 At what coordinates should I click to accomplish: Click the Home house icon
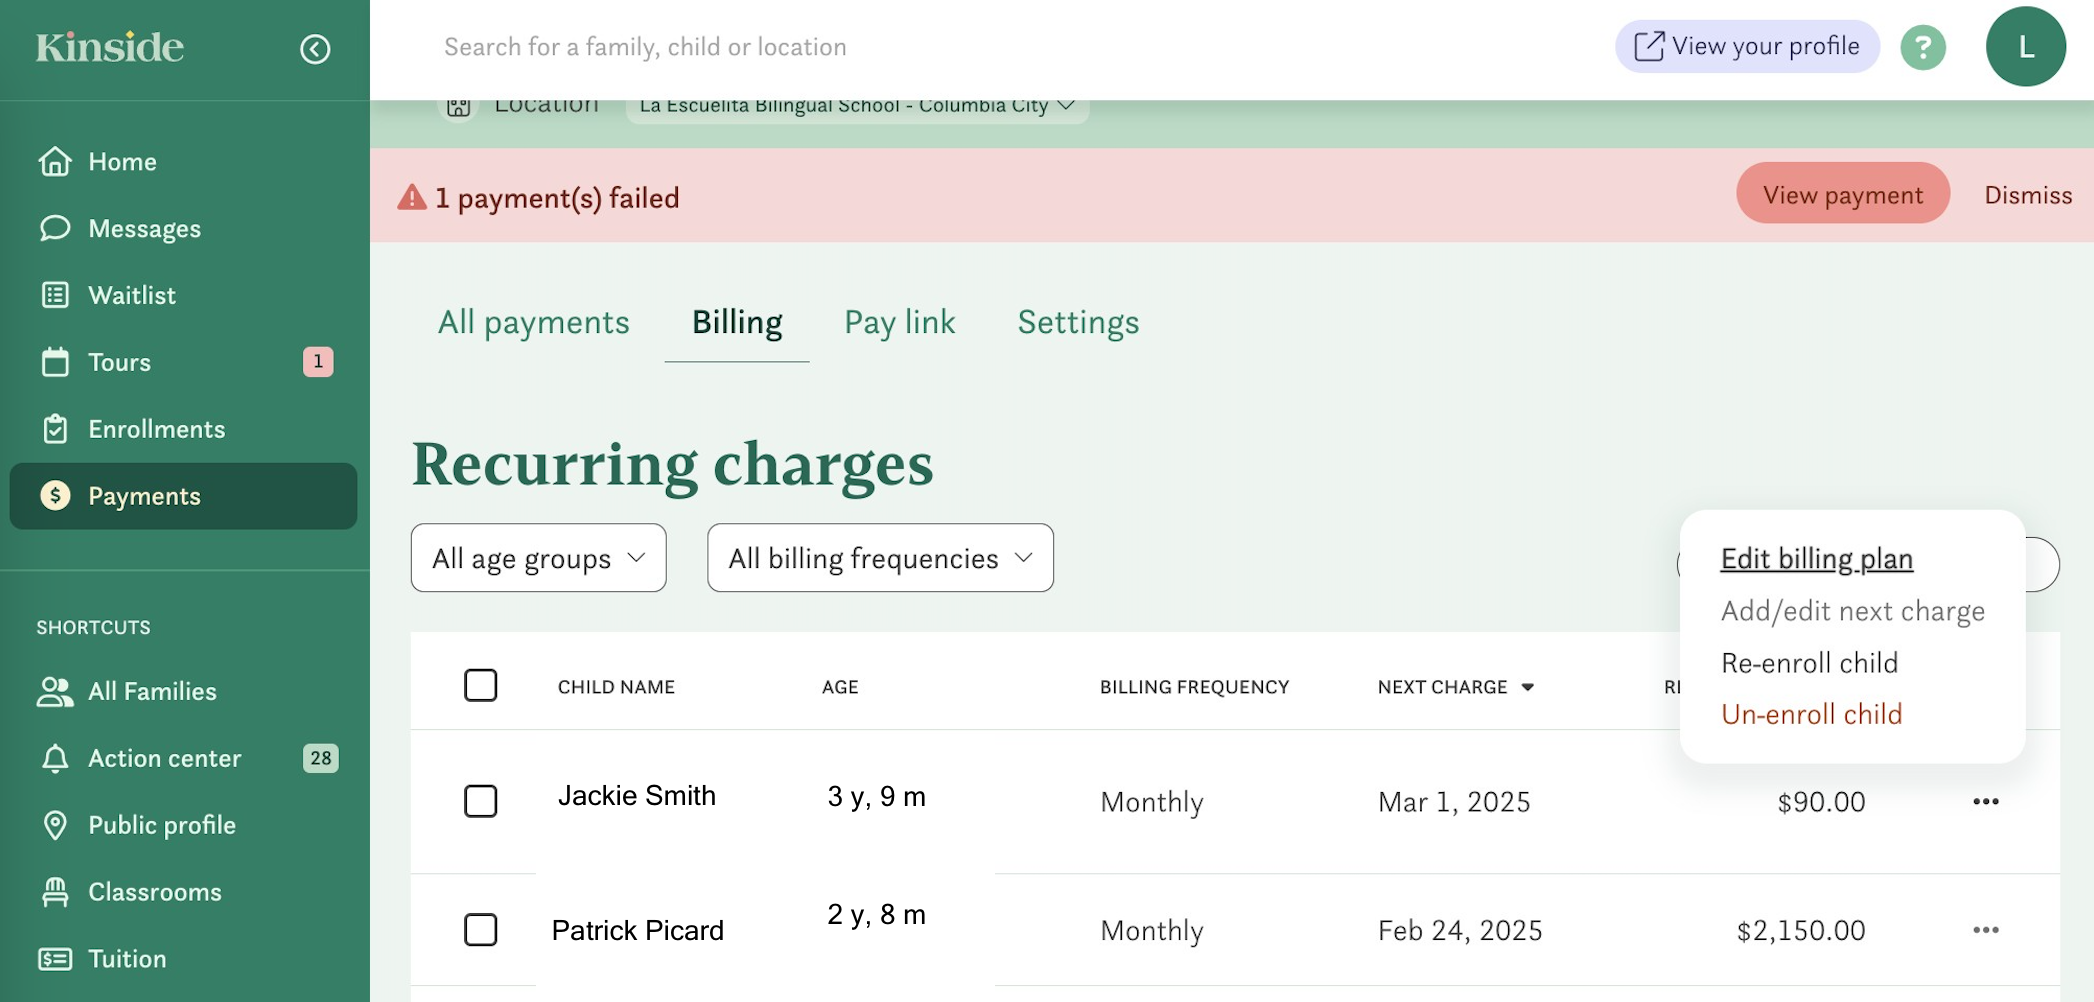(55, 161)
